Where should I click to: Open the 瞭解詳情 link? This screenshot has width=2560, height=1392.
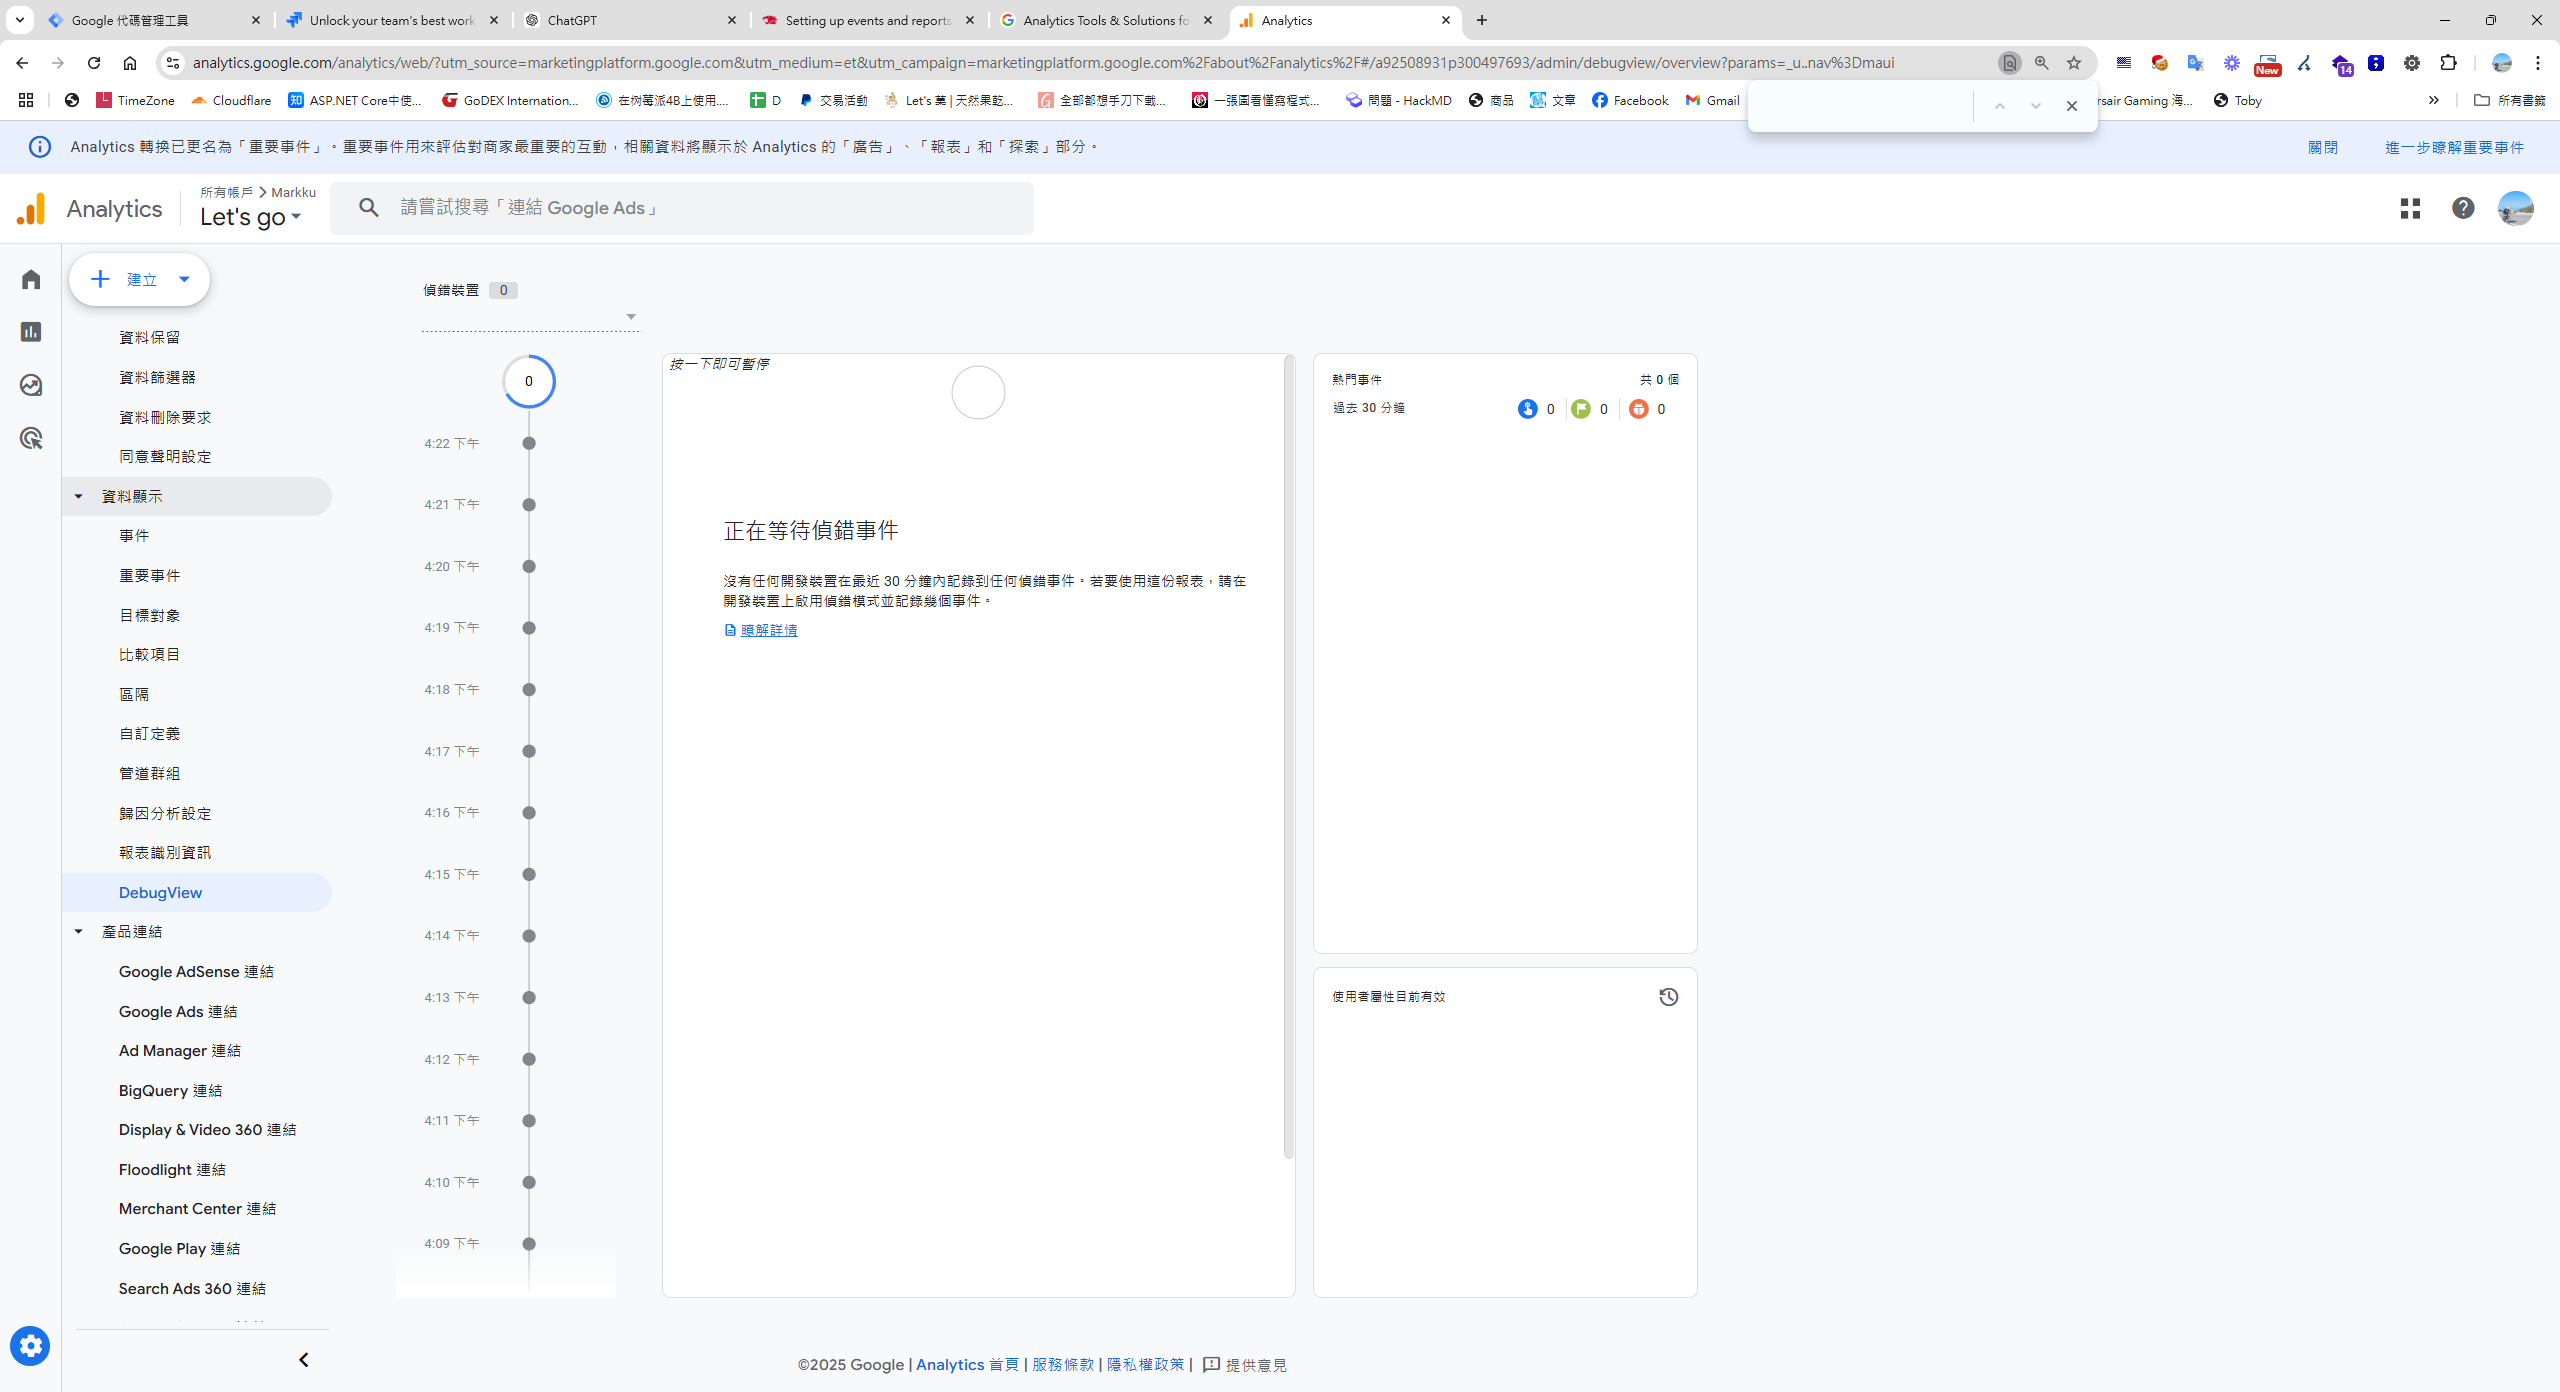click(769, 630)
